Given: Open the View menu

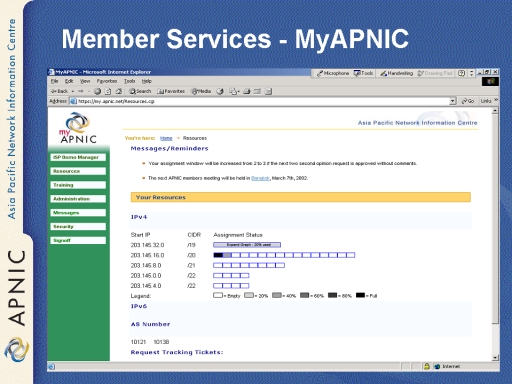Looking at the screenshot, I should 85,81.
